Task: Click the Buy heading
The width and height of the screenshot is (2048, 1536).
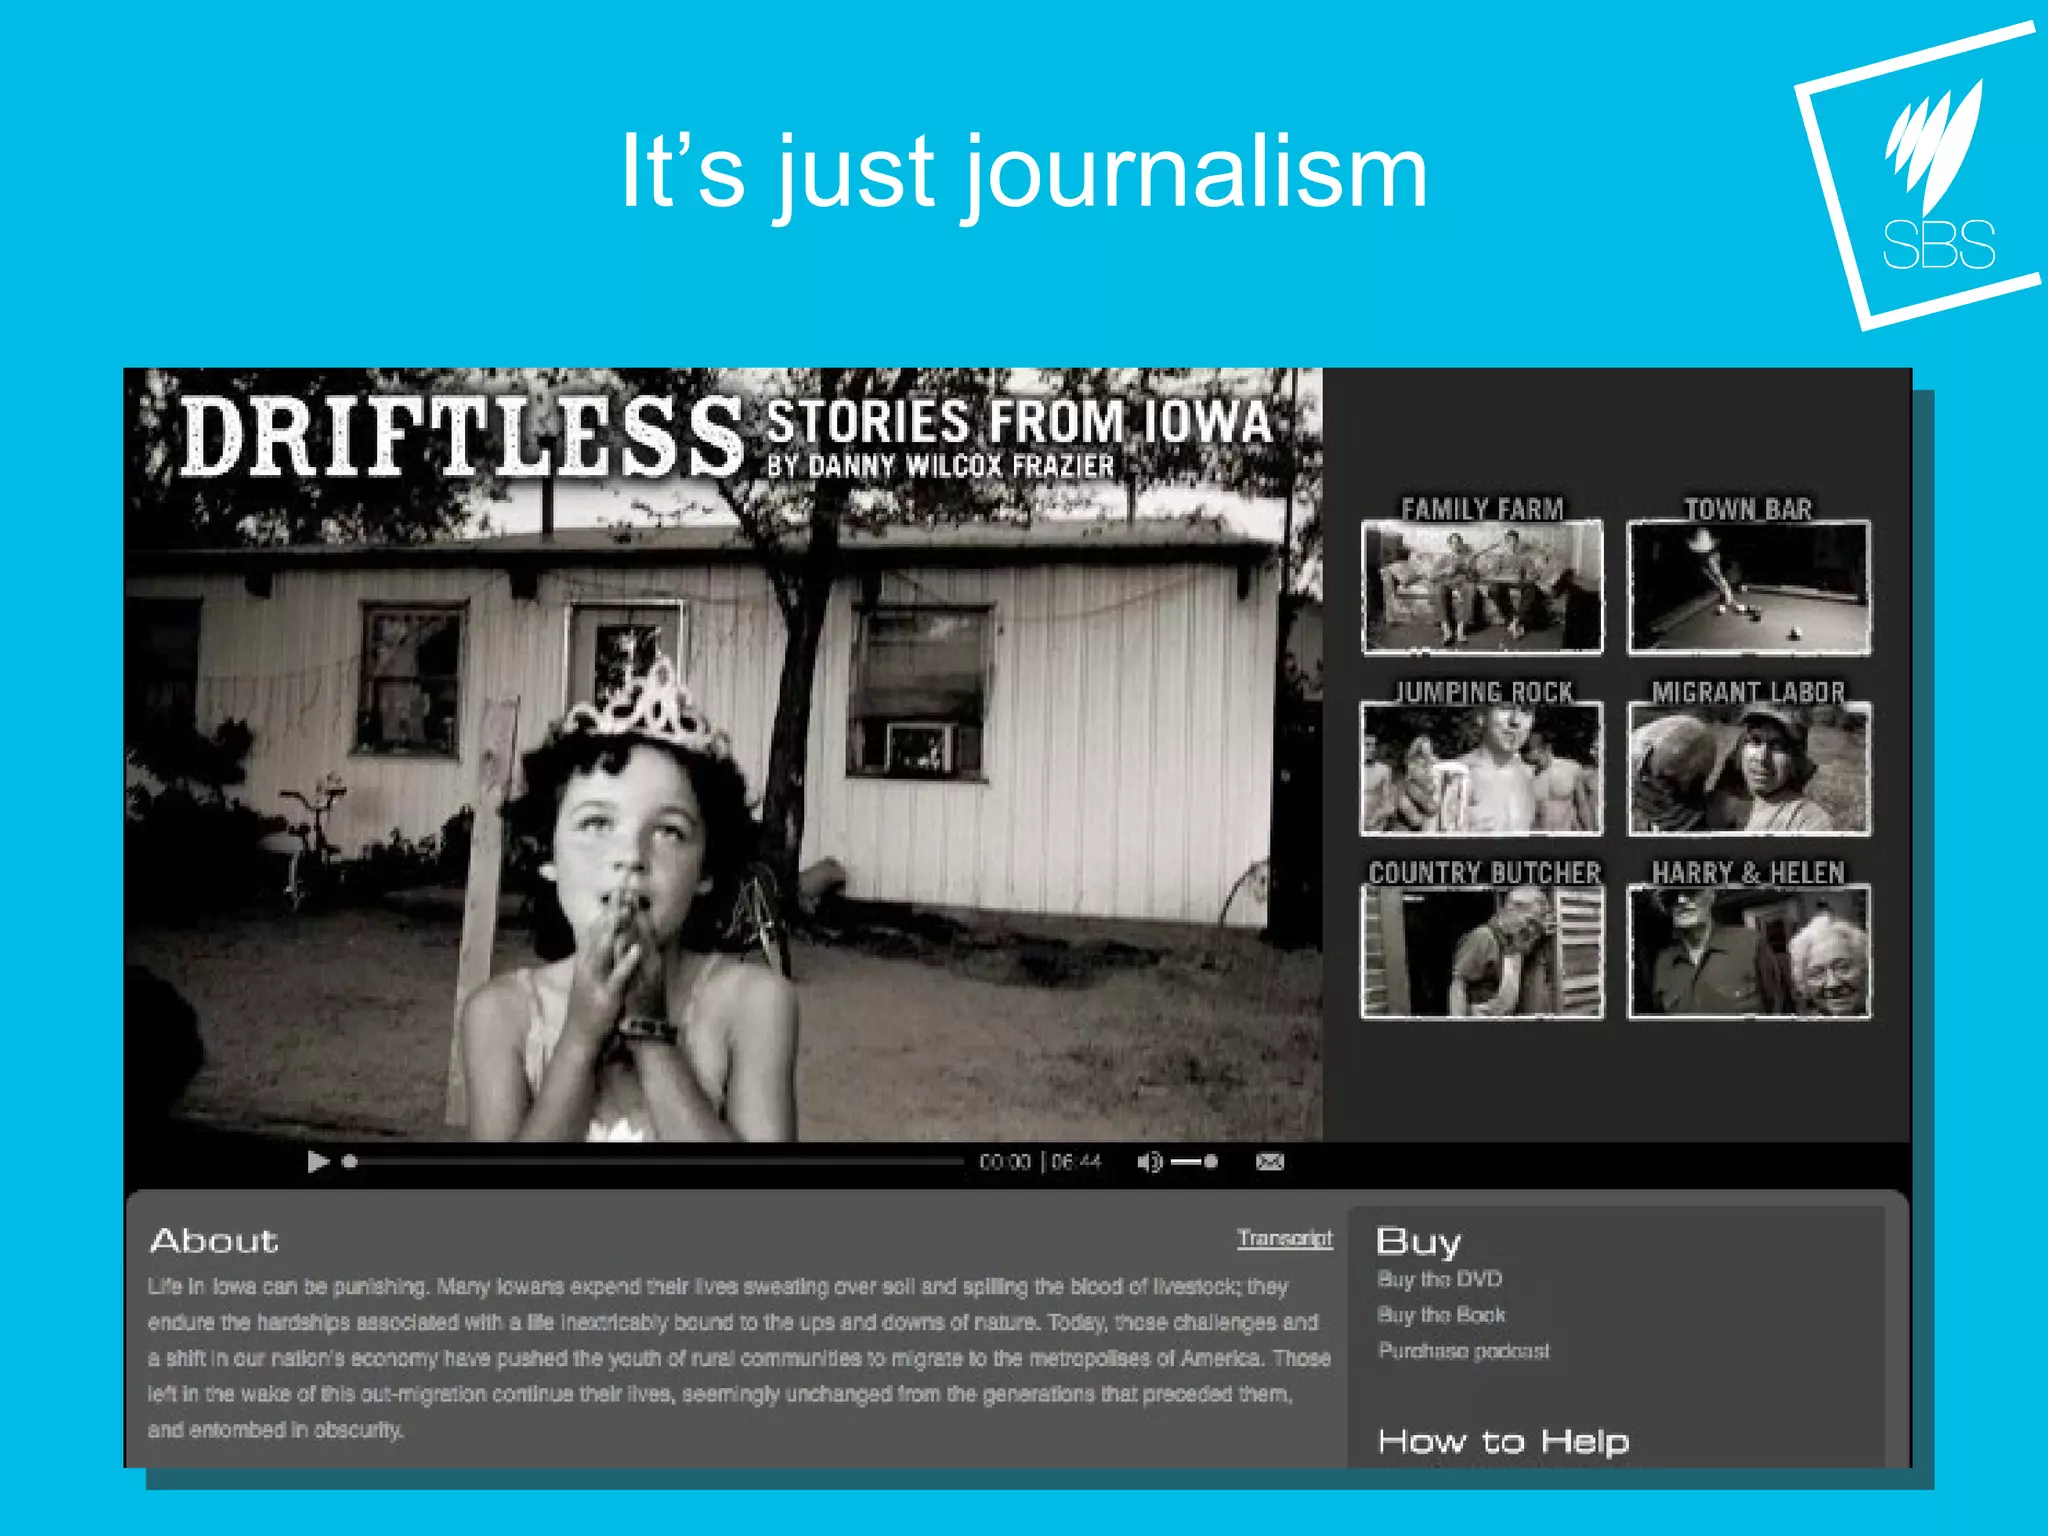Action: tap(1419, 1242)
